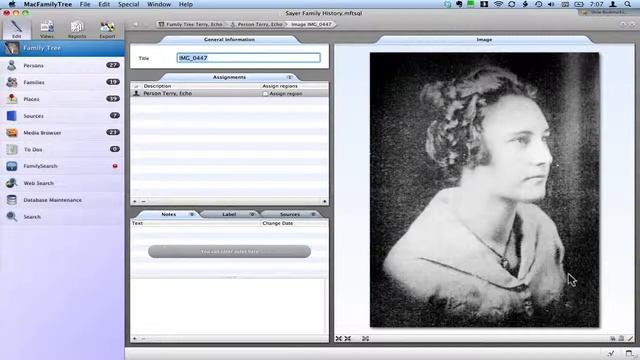
Task: Open Search in the sidebar
Action: [x=62, y=217]
